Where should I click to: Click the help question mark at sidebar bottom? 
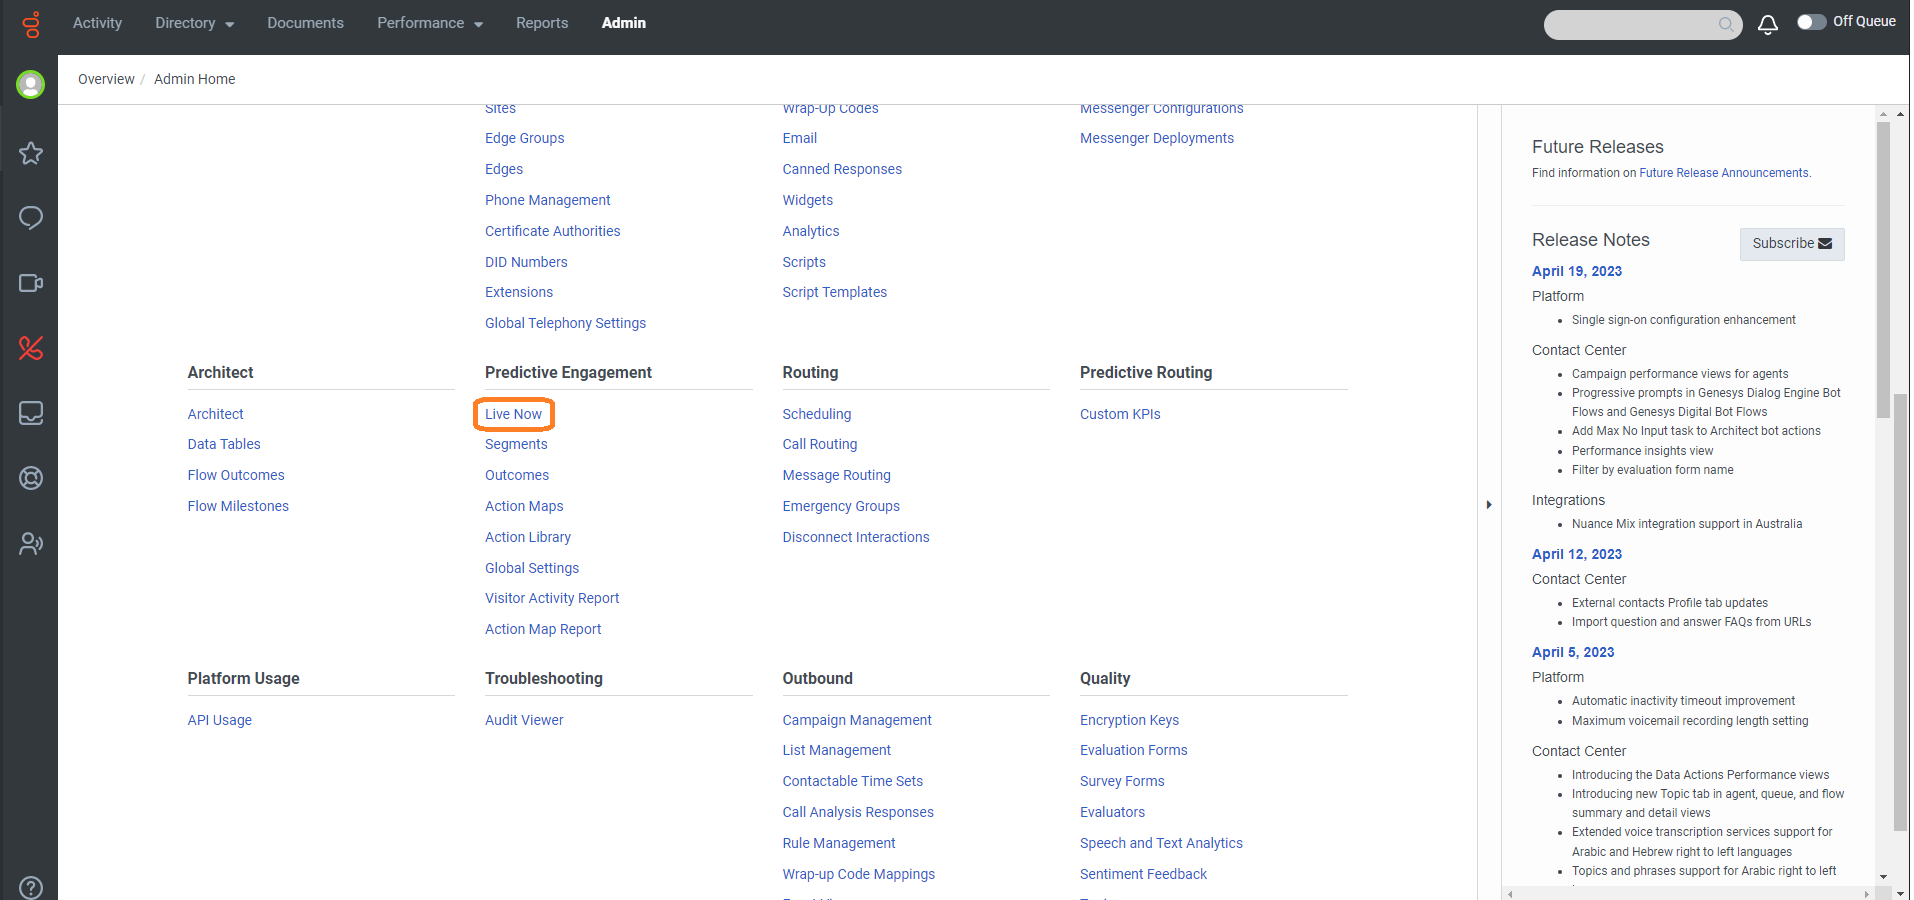30,887
